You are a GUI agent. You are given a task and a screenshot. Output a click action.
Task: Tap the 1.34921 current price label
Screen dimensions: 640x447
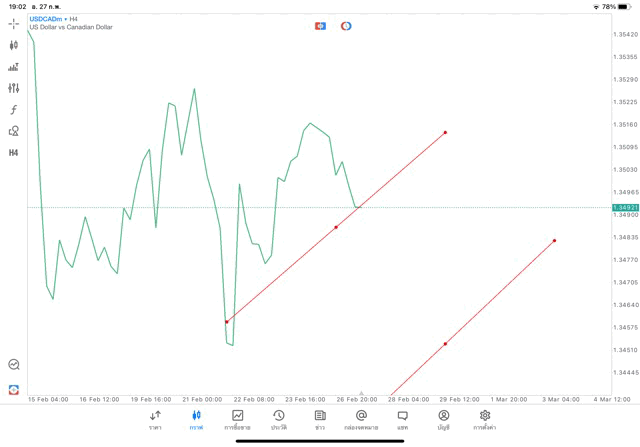point(625,207)
